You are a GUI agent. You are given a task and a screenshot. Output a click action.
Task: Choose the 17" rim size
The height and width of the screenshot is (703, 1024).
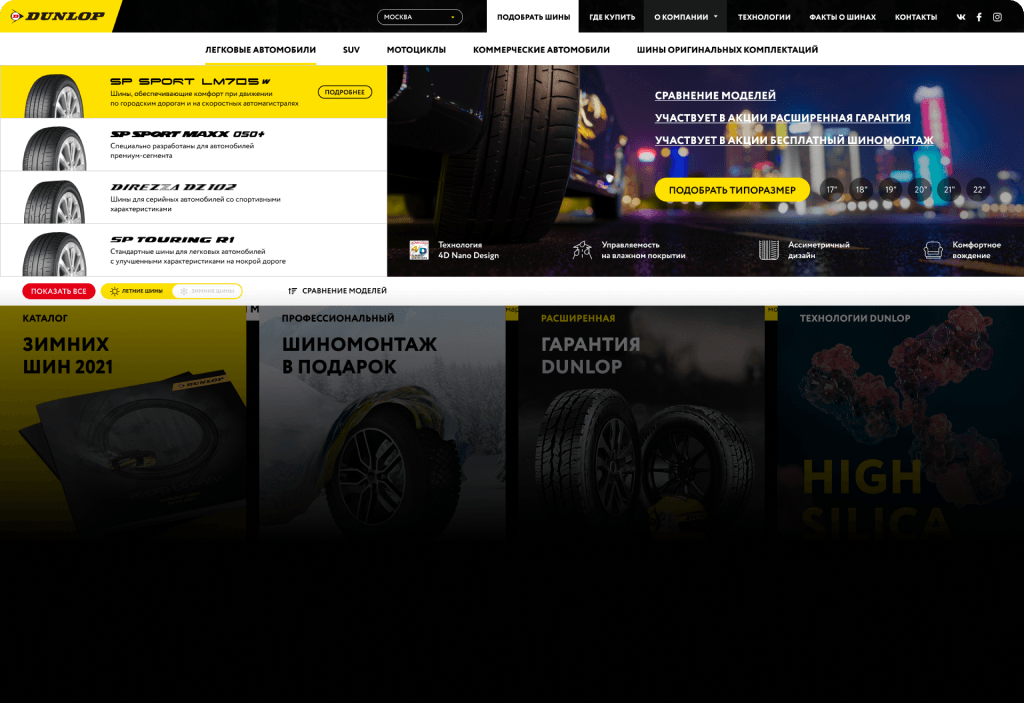(831, 189)
